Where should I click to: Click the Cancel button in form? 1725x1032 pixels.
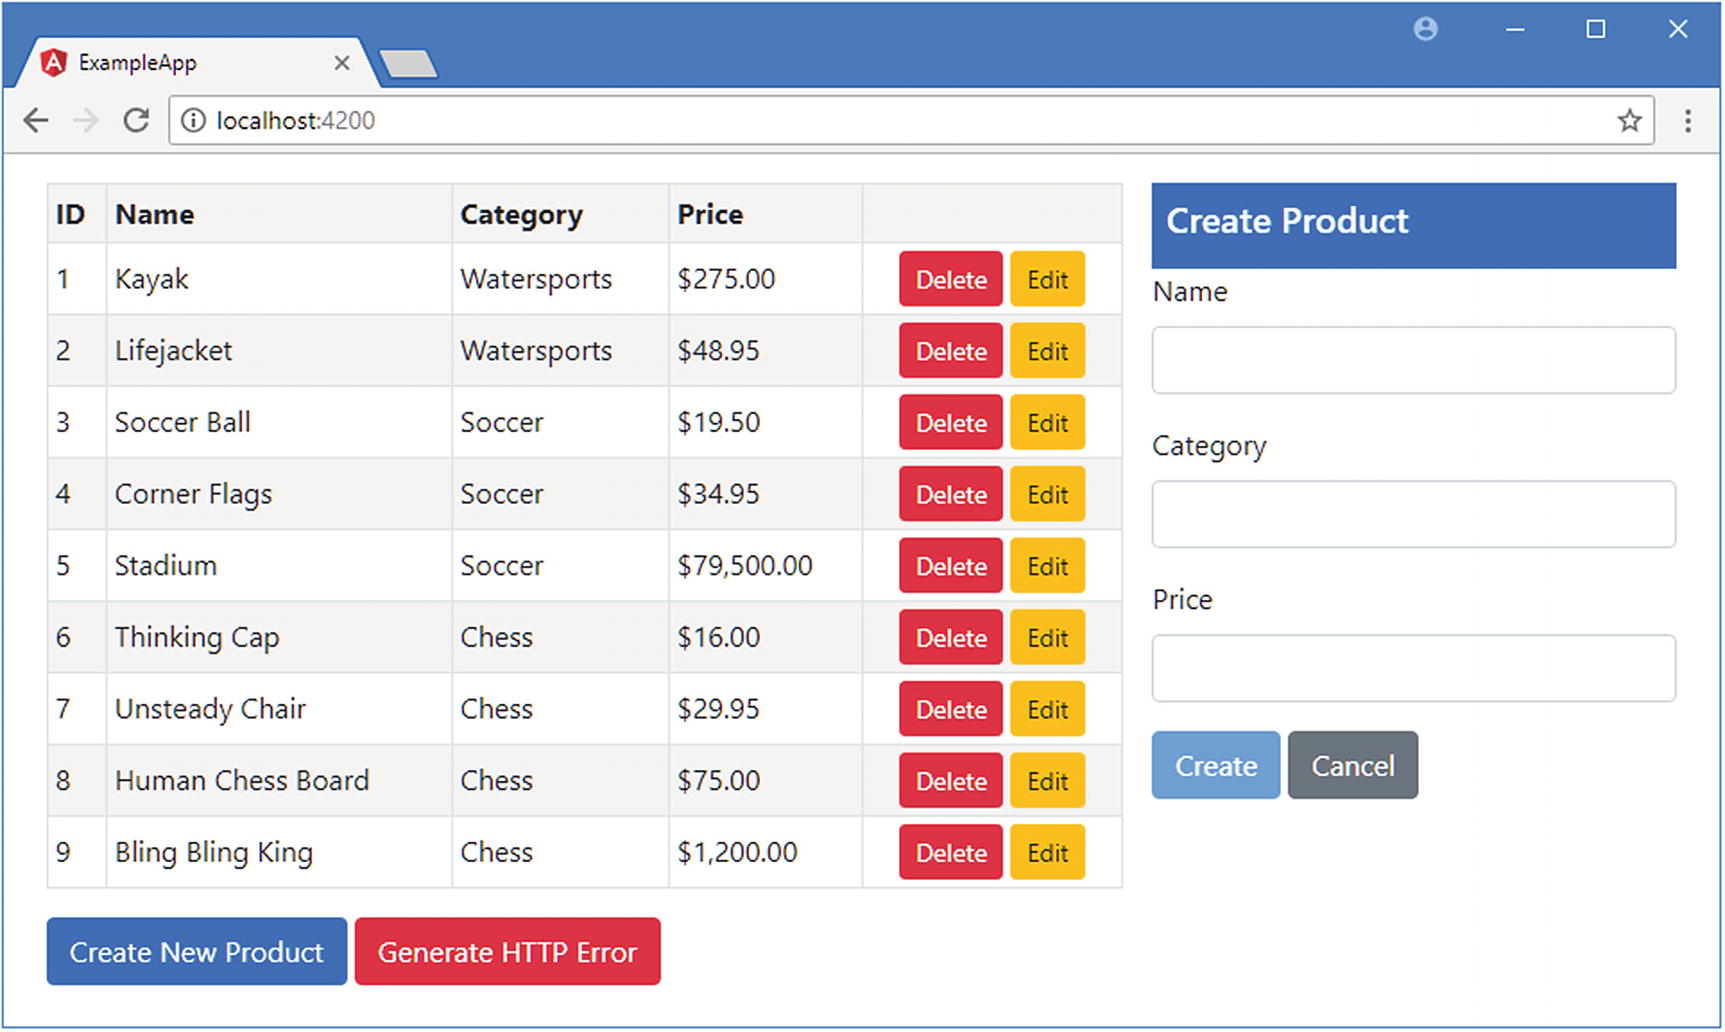[1353, 765]
